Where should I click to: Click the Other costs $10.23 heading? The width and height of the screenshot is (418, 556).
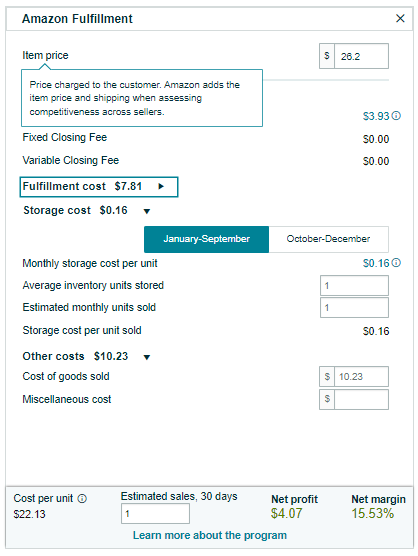[75, 356]
